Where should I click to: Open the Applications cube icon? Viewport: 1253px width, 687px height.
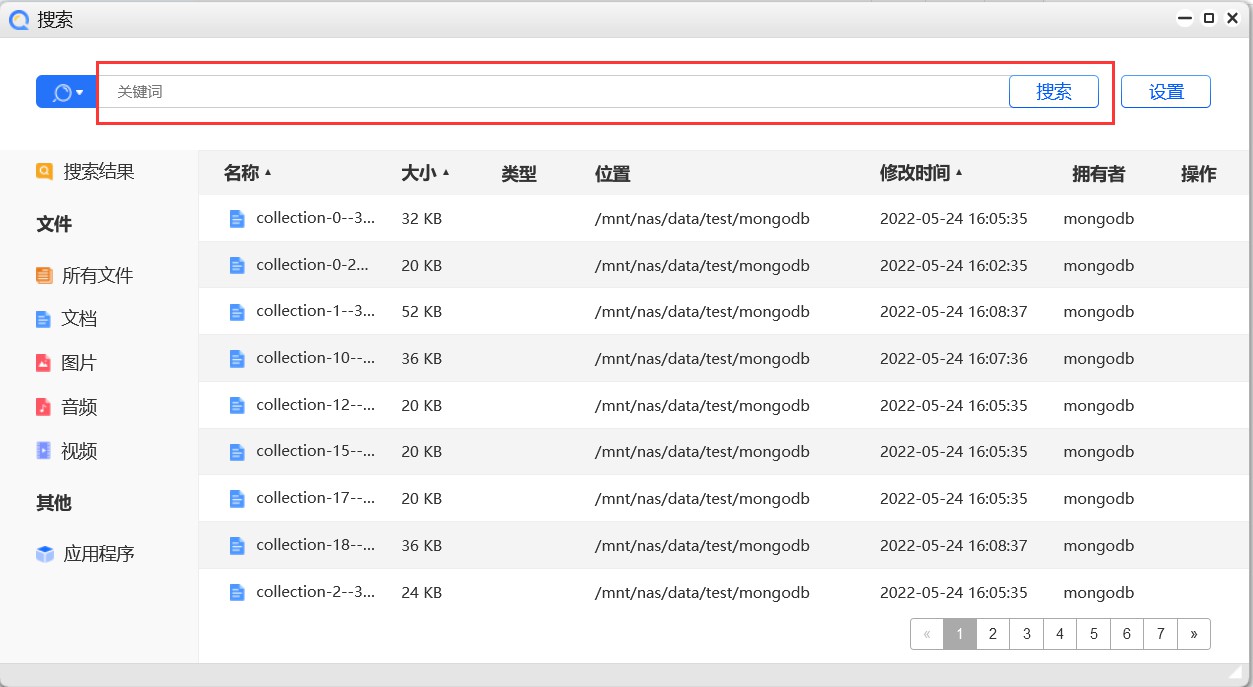point(45,554)
